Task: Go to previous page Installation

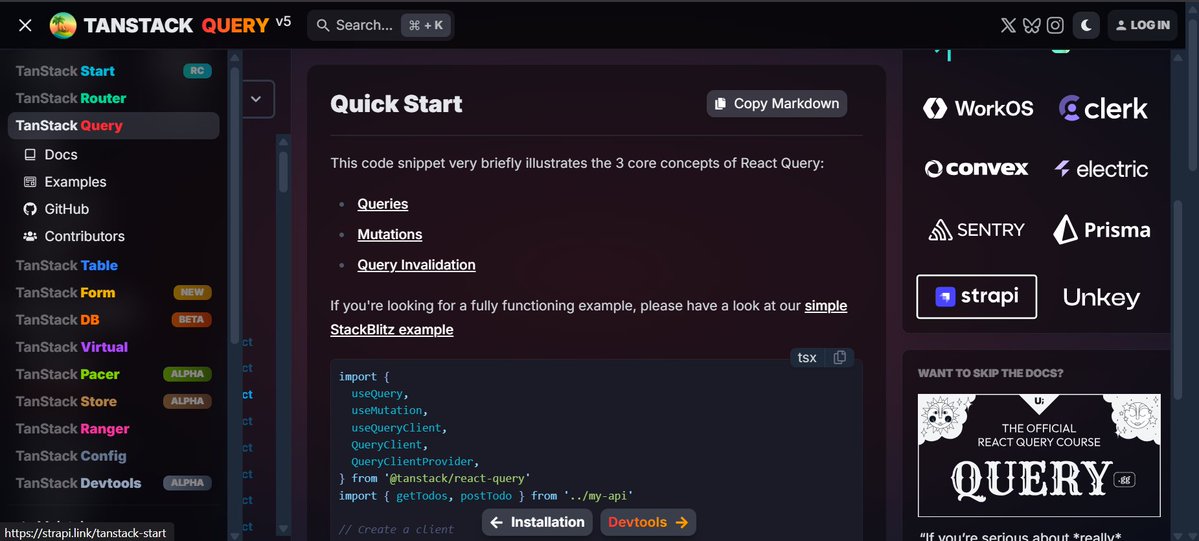Action: coord(537,523)
